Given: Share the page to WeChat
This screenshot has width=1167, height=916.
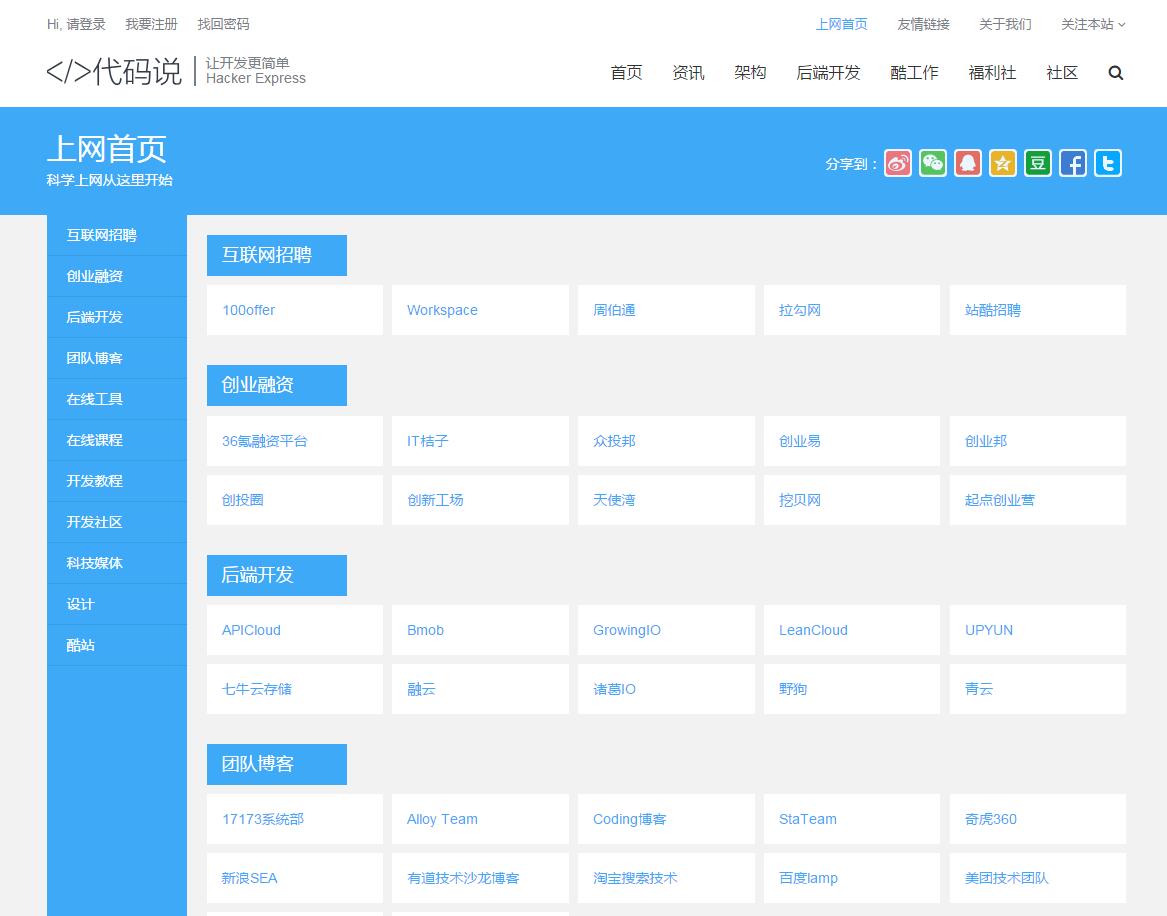Looking at the screenshot, I should click(x=932, y=163).
